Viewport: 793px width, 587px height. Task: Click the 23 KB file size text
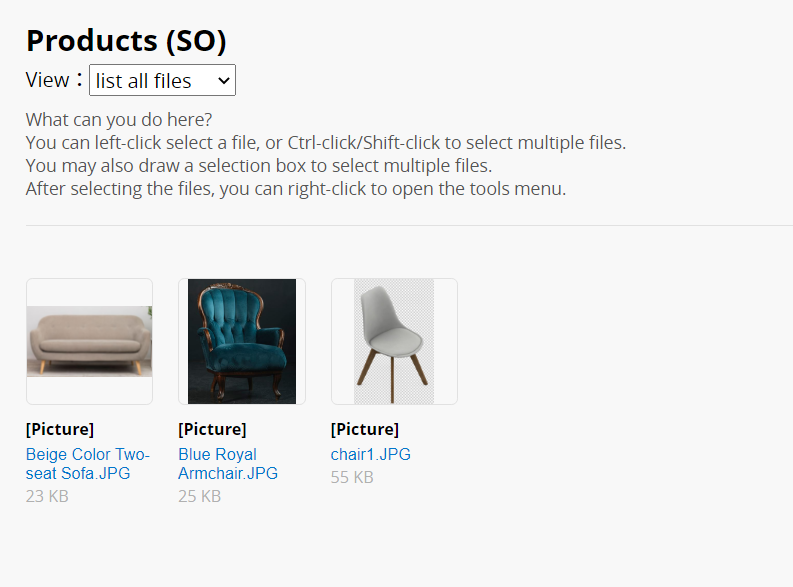point(47,496)
